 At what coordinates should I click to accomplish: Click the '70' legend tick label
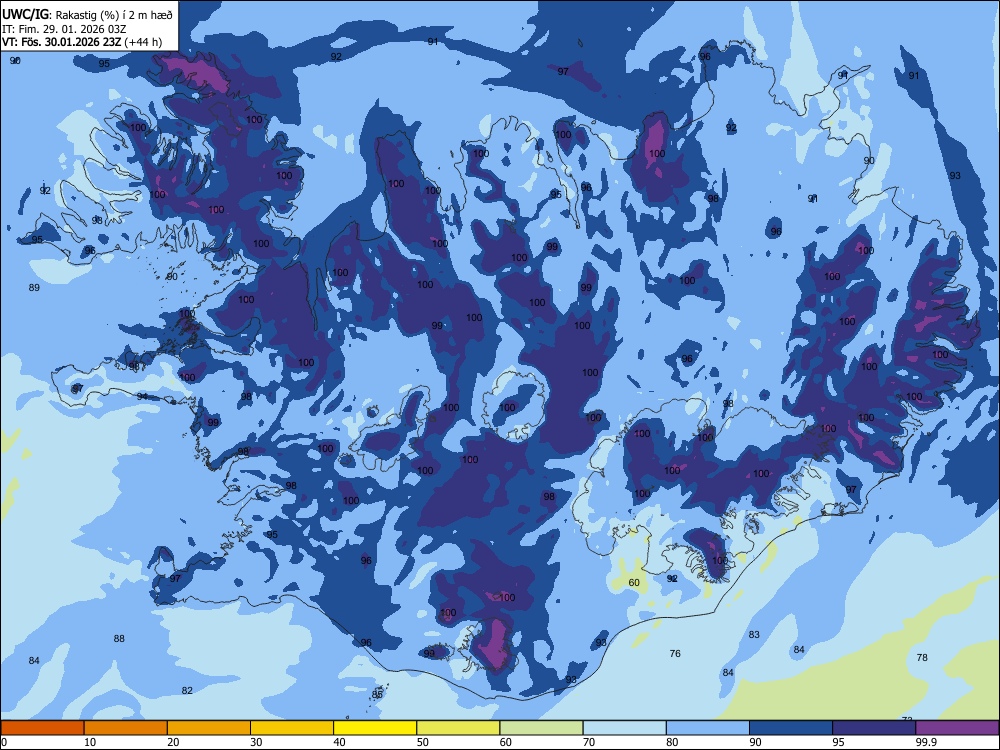pos(589,742)
